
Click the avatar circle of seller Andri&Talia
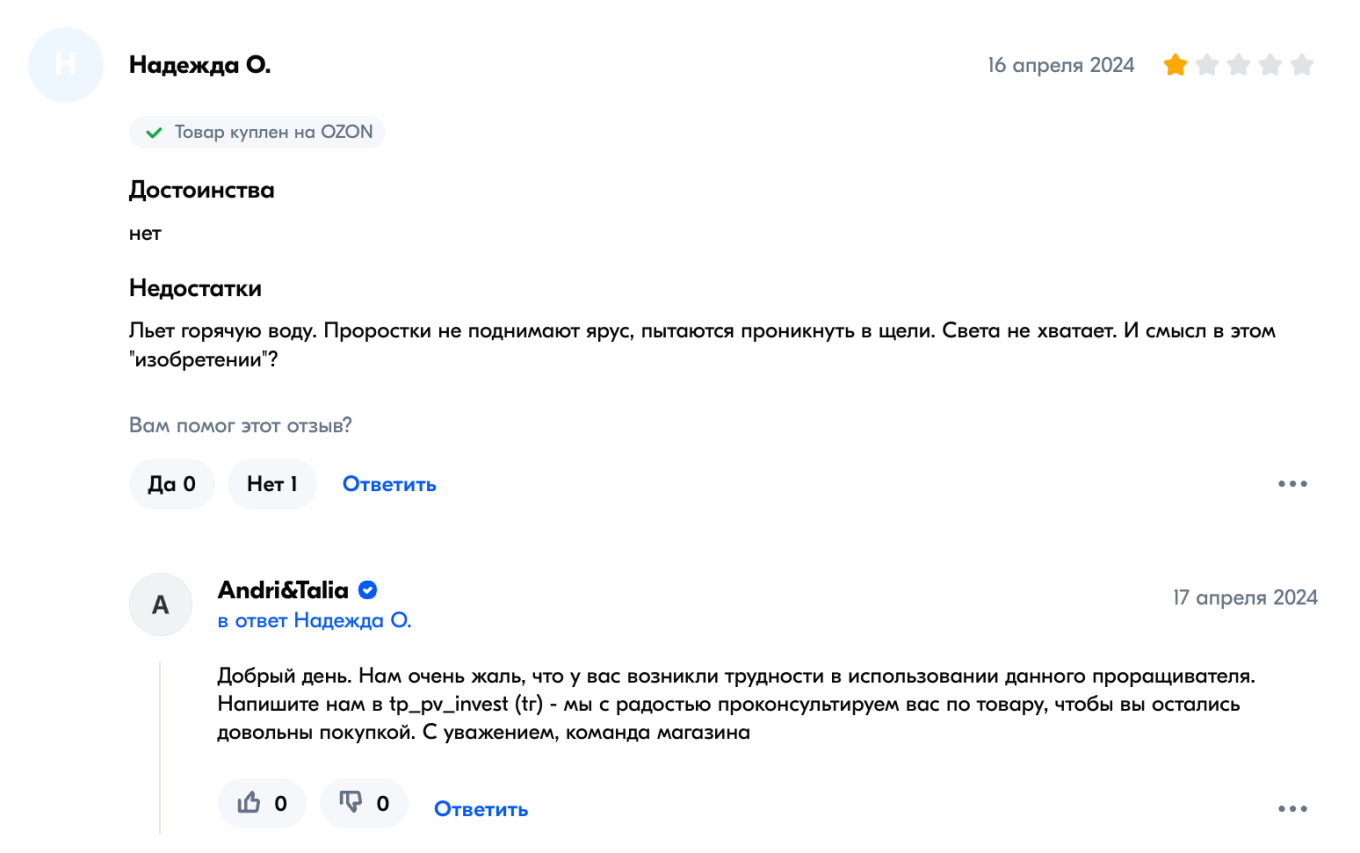[x=160, y=604]
